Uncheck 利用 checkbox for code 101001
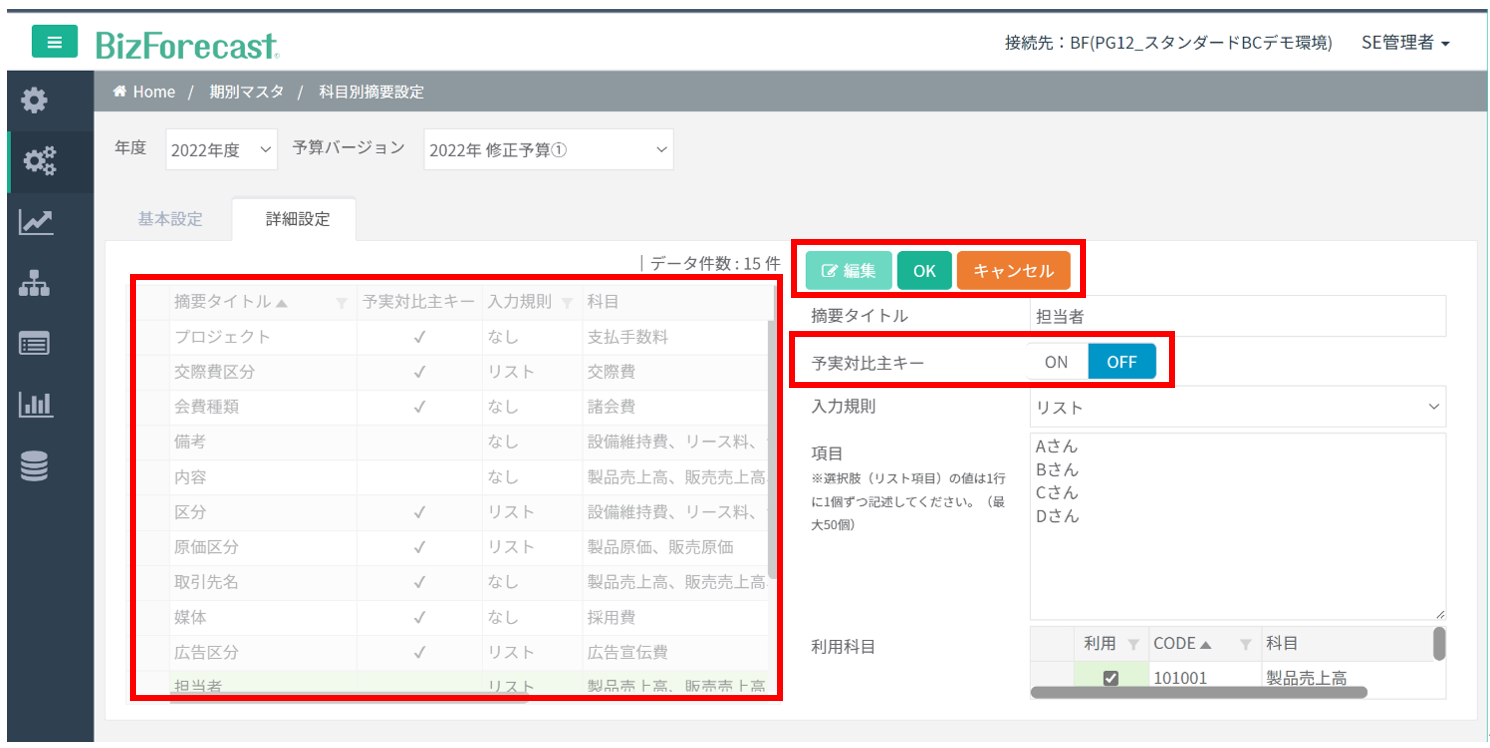The image size is (1490, 748). pyautogui.click(x=1110, y=678)
